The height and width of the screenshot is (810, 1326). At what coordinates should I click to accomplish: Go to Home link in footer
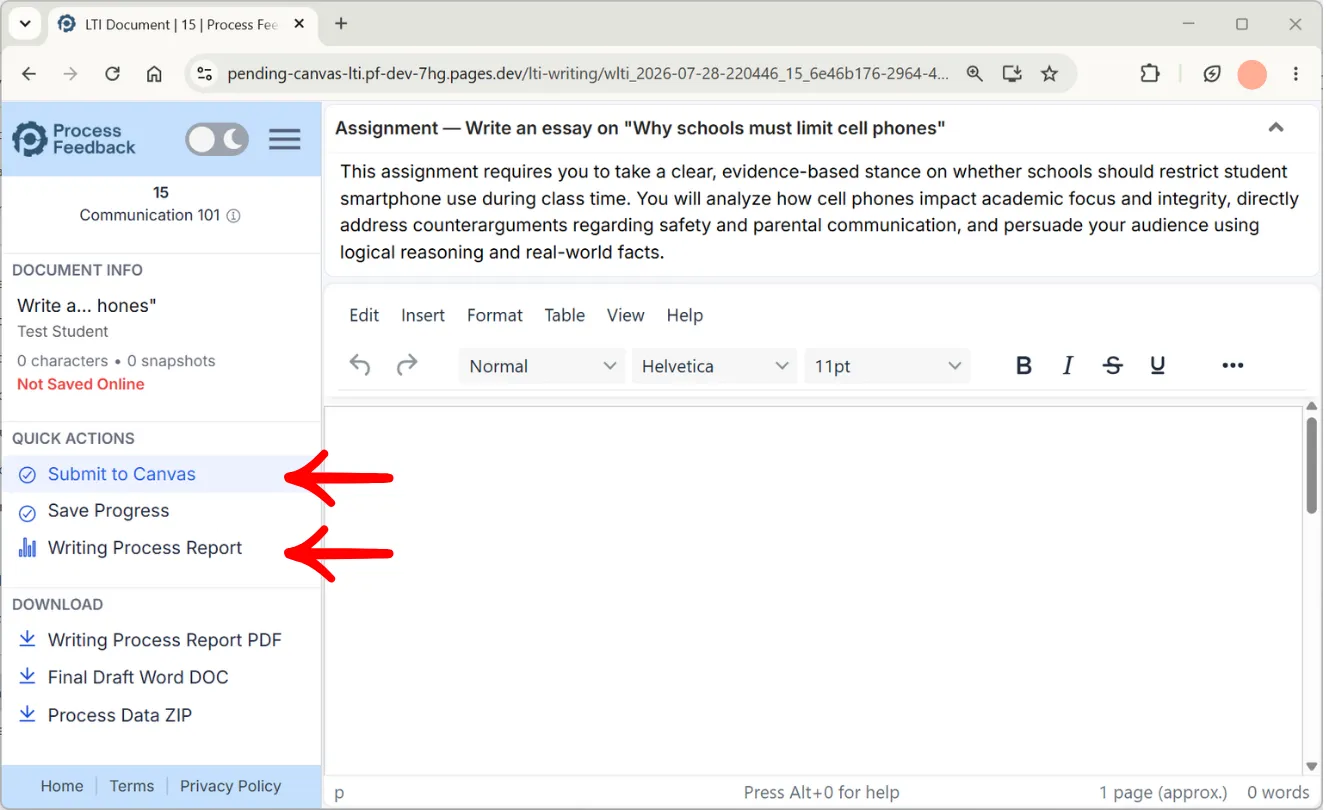[x=62, y=786]
